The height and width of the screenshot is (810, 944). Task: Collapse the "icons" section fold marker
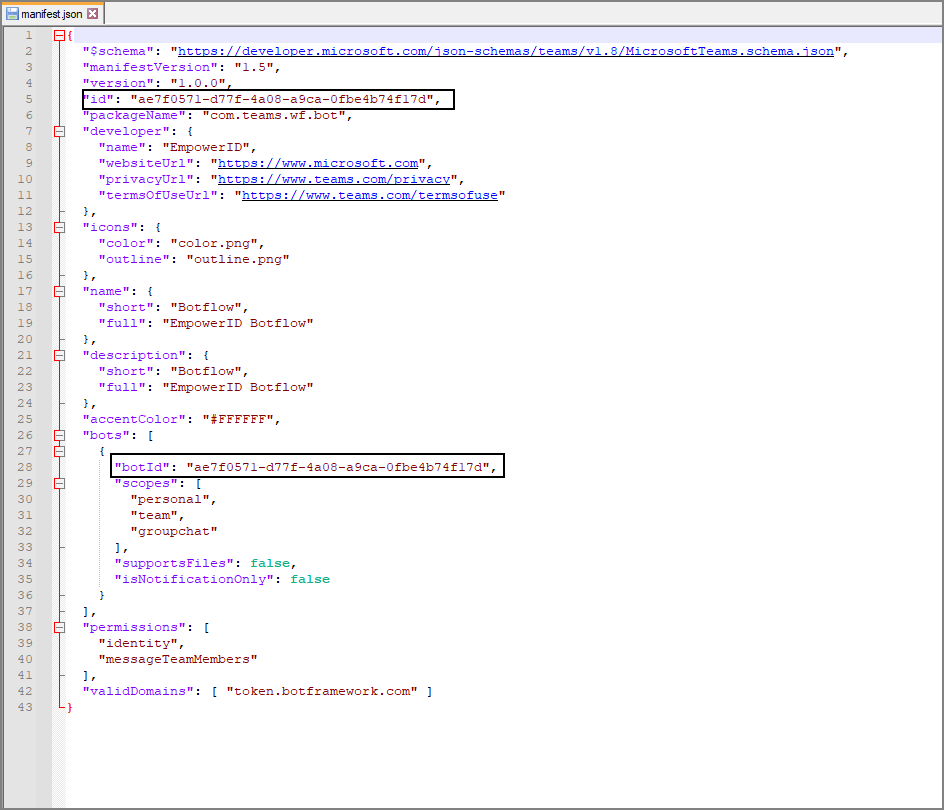click(x=59, y=227)
